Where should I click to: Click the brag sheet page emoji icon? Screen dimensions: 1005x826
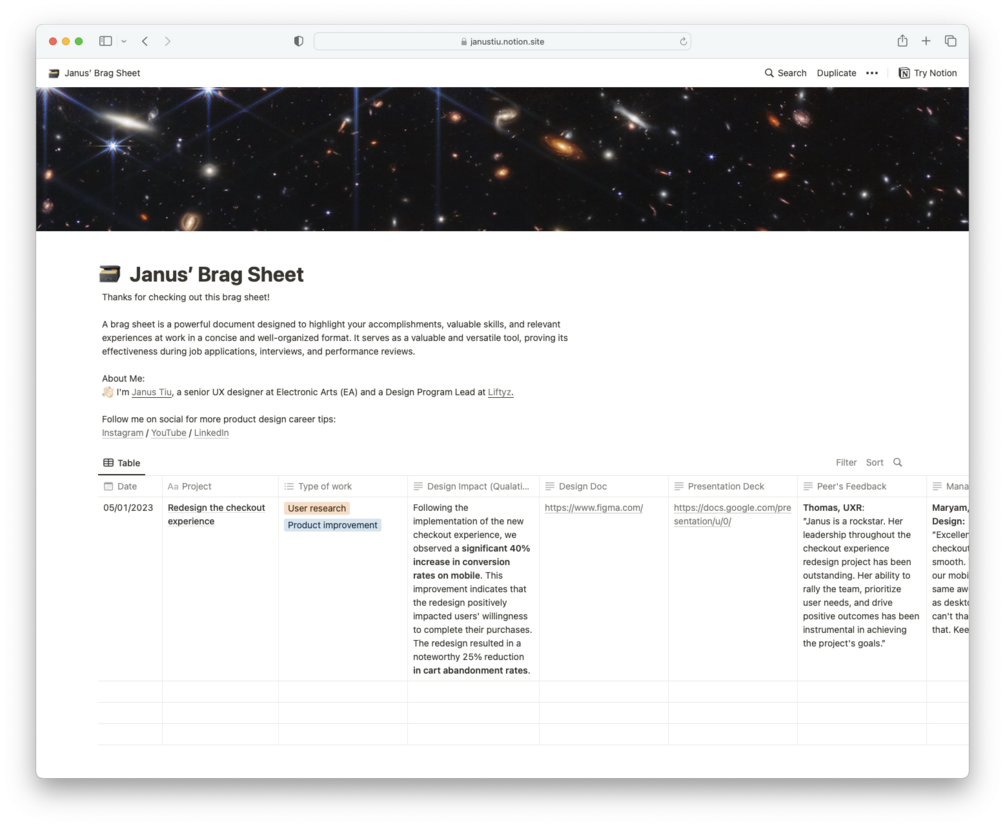click(110, 274)
